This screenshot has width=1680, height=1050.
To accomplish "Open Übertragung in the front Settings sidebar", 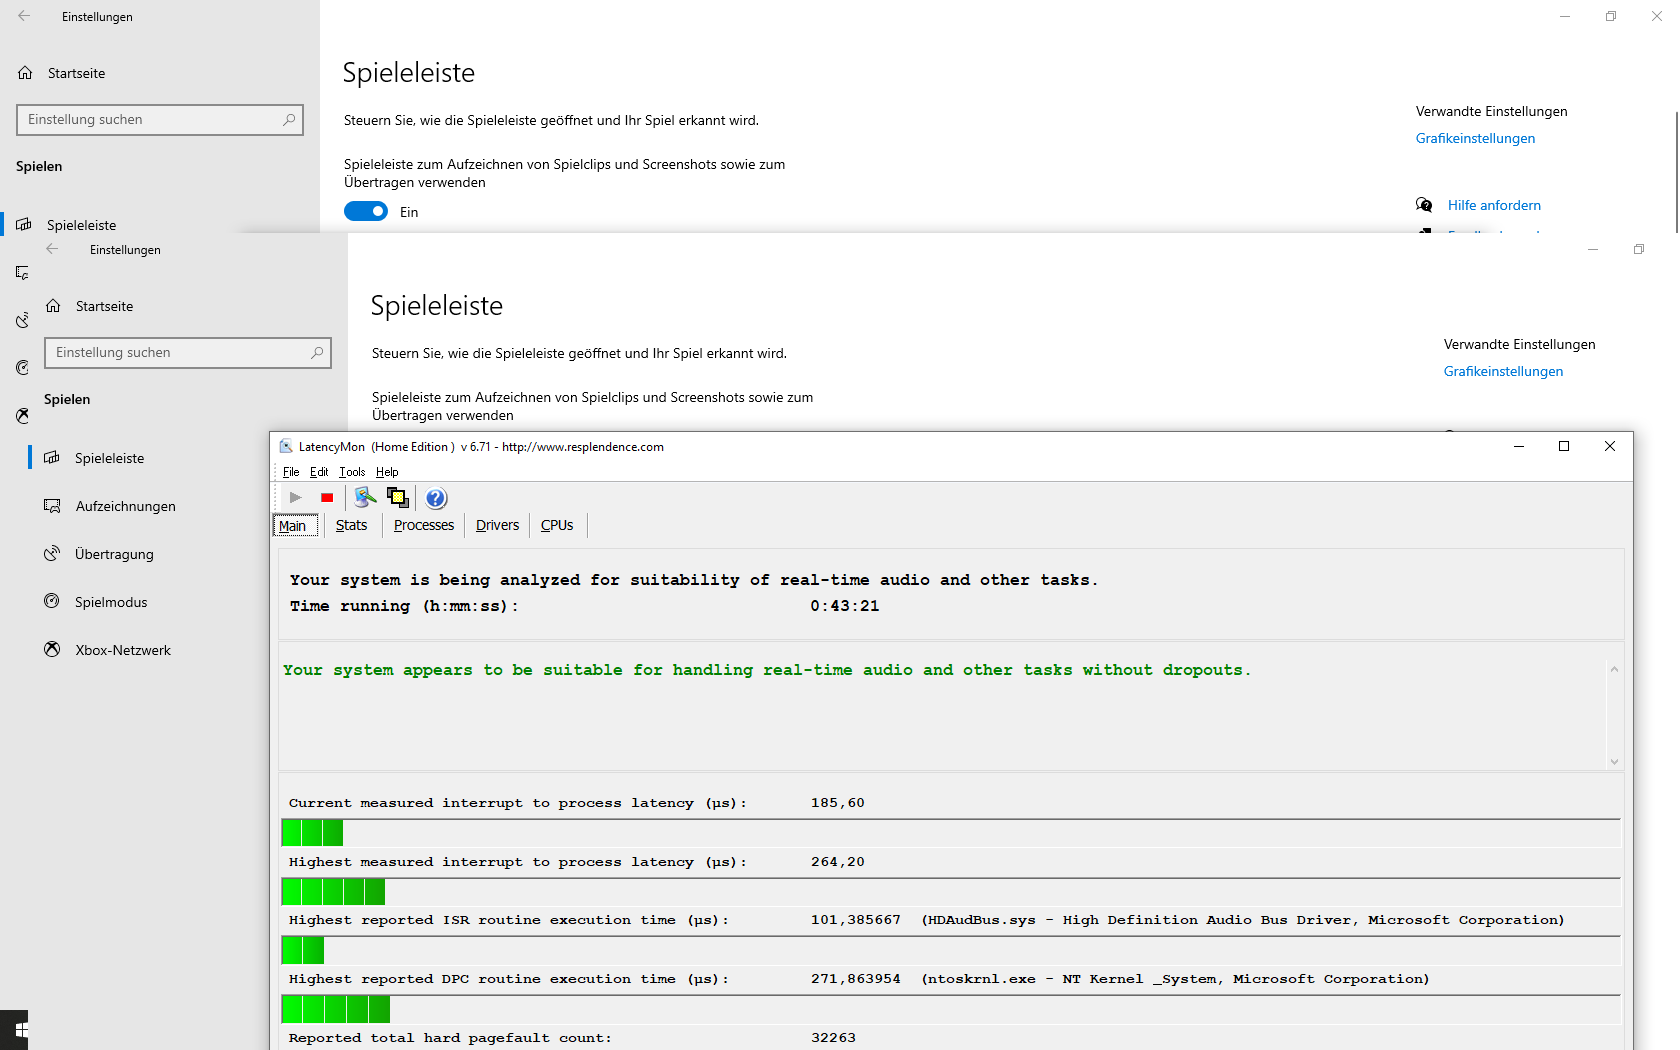I will pos(114,554).
